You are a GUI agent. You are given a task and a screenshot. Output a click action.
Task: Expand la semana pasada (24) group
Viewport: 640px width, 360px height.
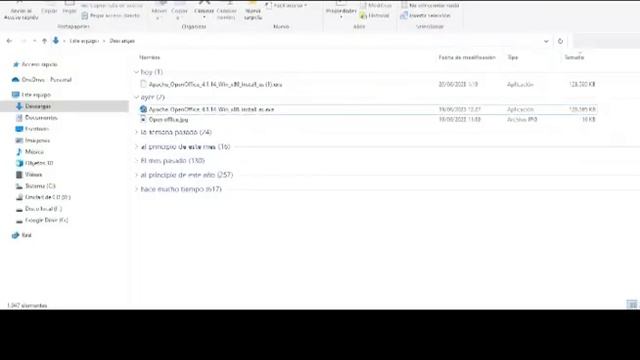point(136,132)
